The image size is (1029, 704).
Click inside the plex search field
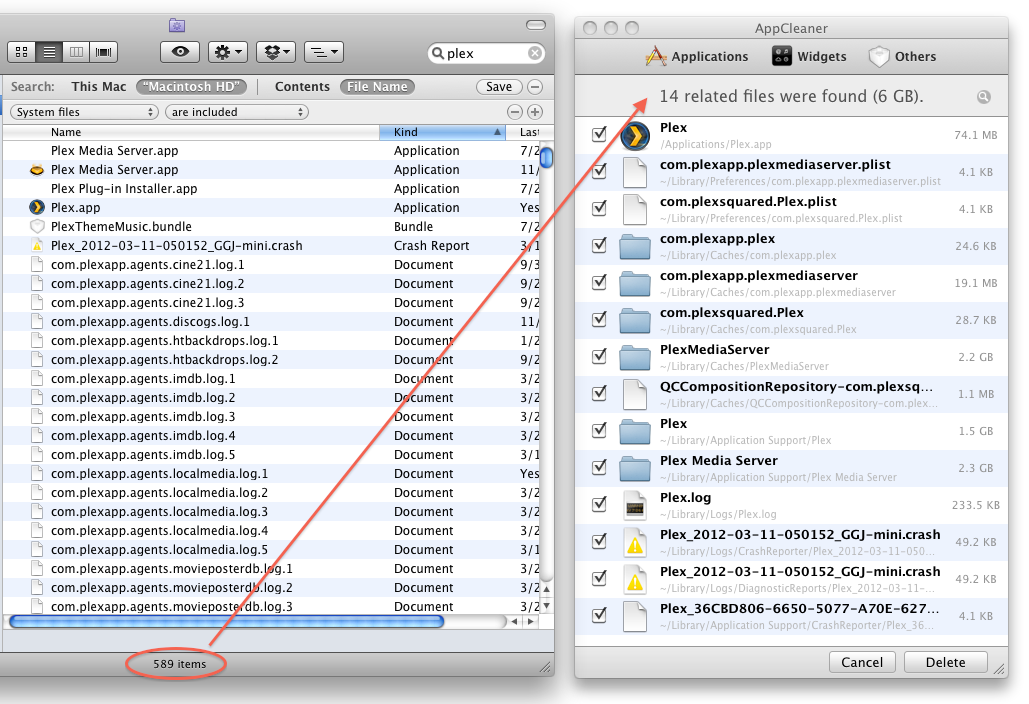click(x=486, y=53)
